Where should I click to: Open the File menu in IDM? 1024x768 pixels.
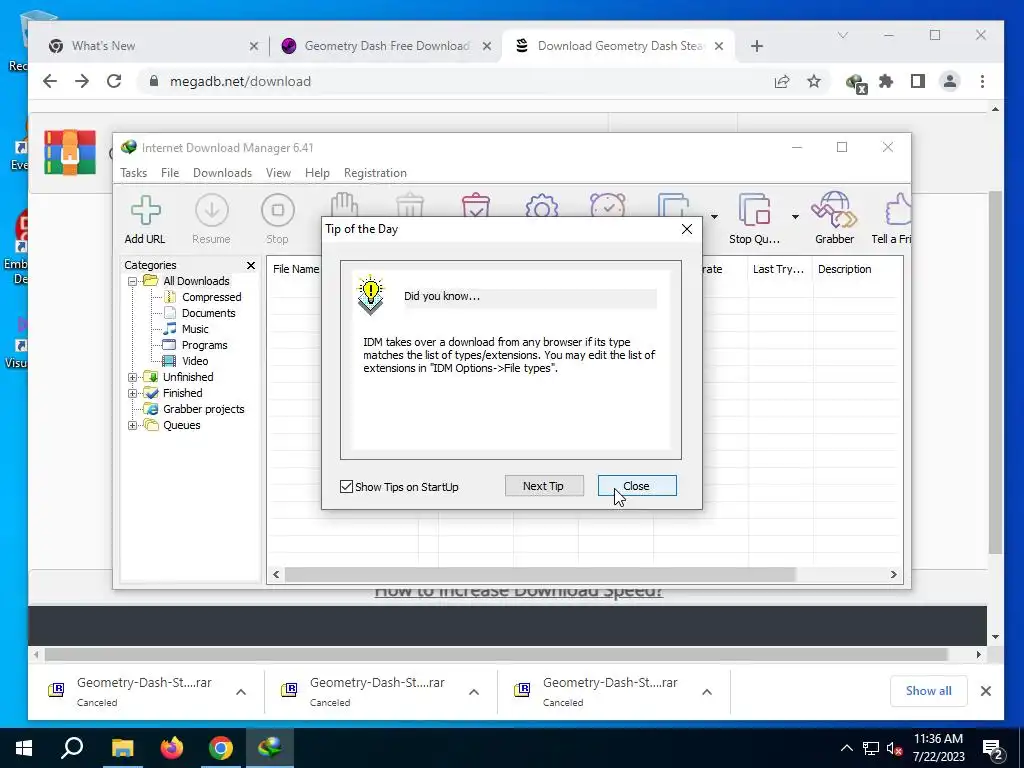(x=170, y=173)
